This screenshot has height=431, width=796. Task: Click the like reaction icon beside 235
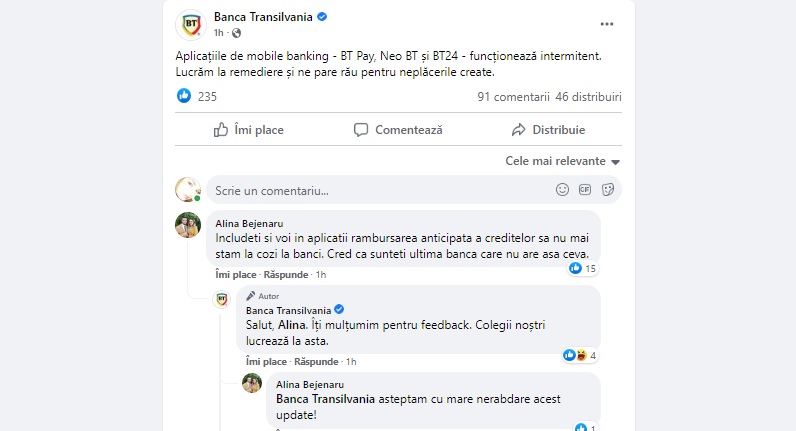point(184,96)
